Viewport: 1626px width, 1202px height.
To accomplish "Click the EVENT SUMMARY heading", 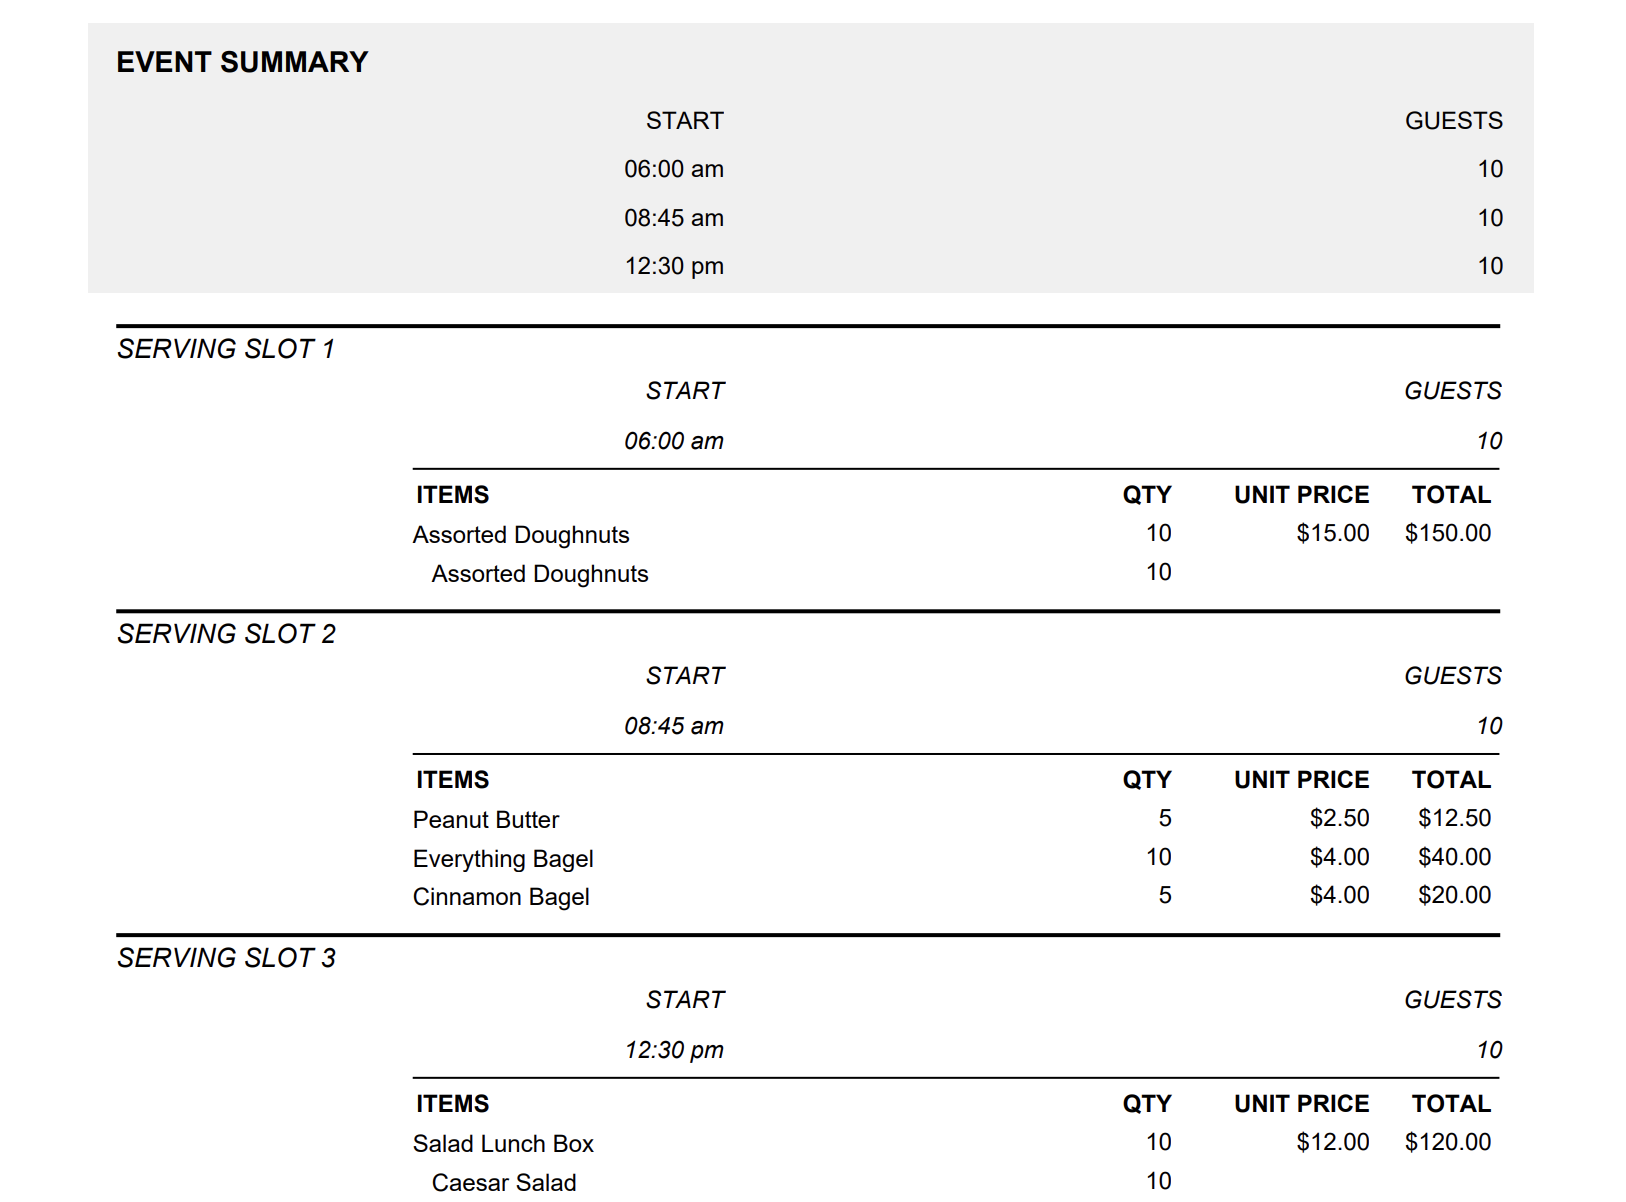I will [242, 62].
